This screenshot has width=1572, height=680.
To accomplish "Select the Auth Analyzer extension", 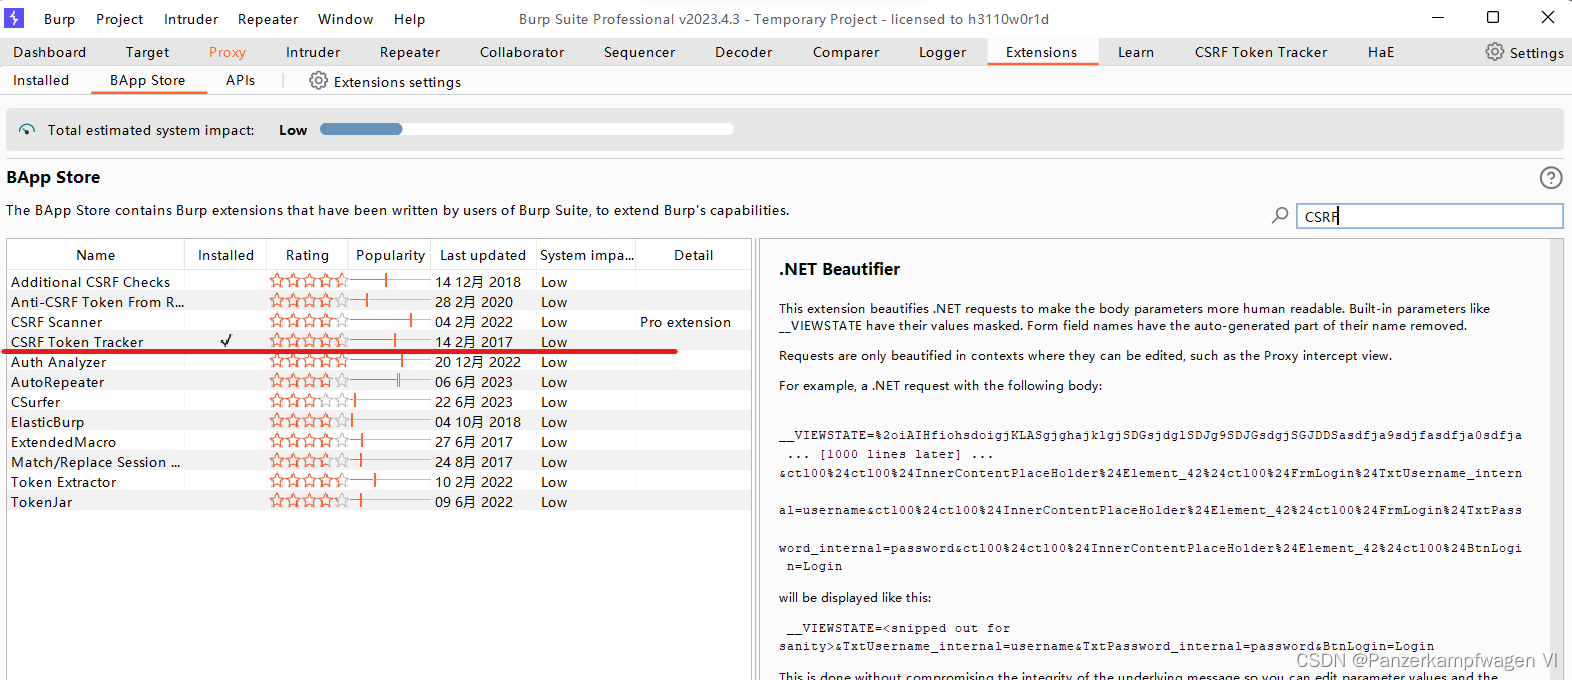I will (379, 361).
